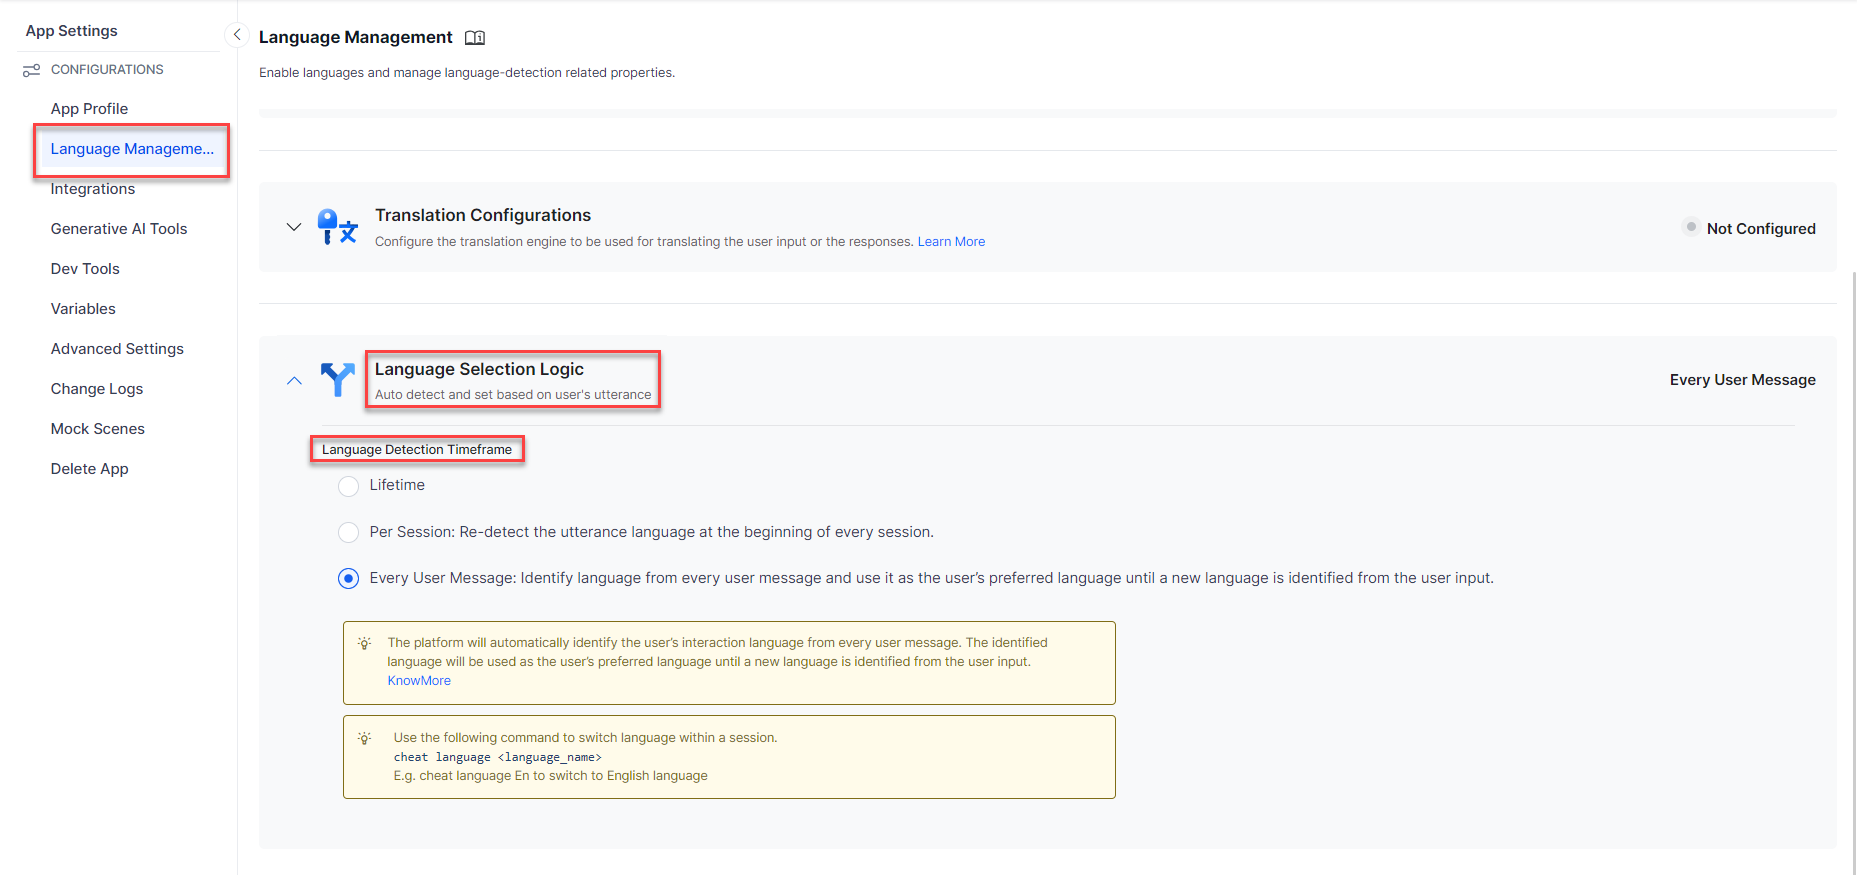Screen dimensions: 1859x875
Task: Select the Every User Message radio button
Action: 348,579
